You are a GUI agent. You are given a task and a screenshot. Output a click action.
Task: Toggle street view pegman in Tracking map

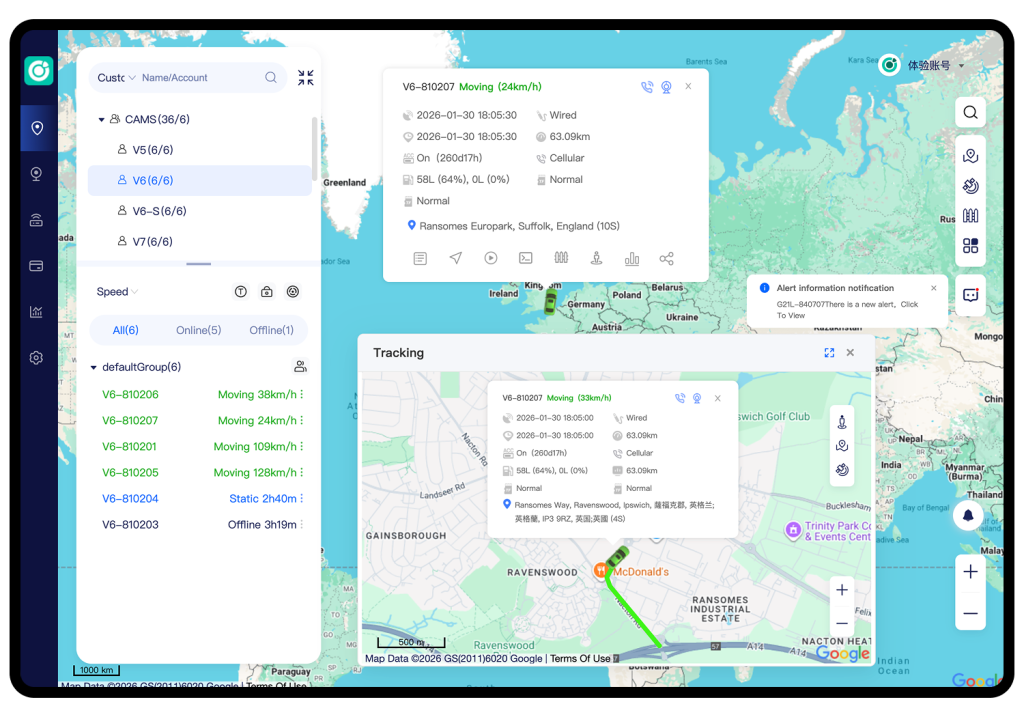click(x=842, y=421)
